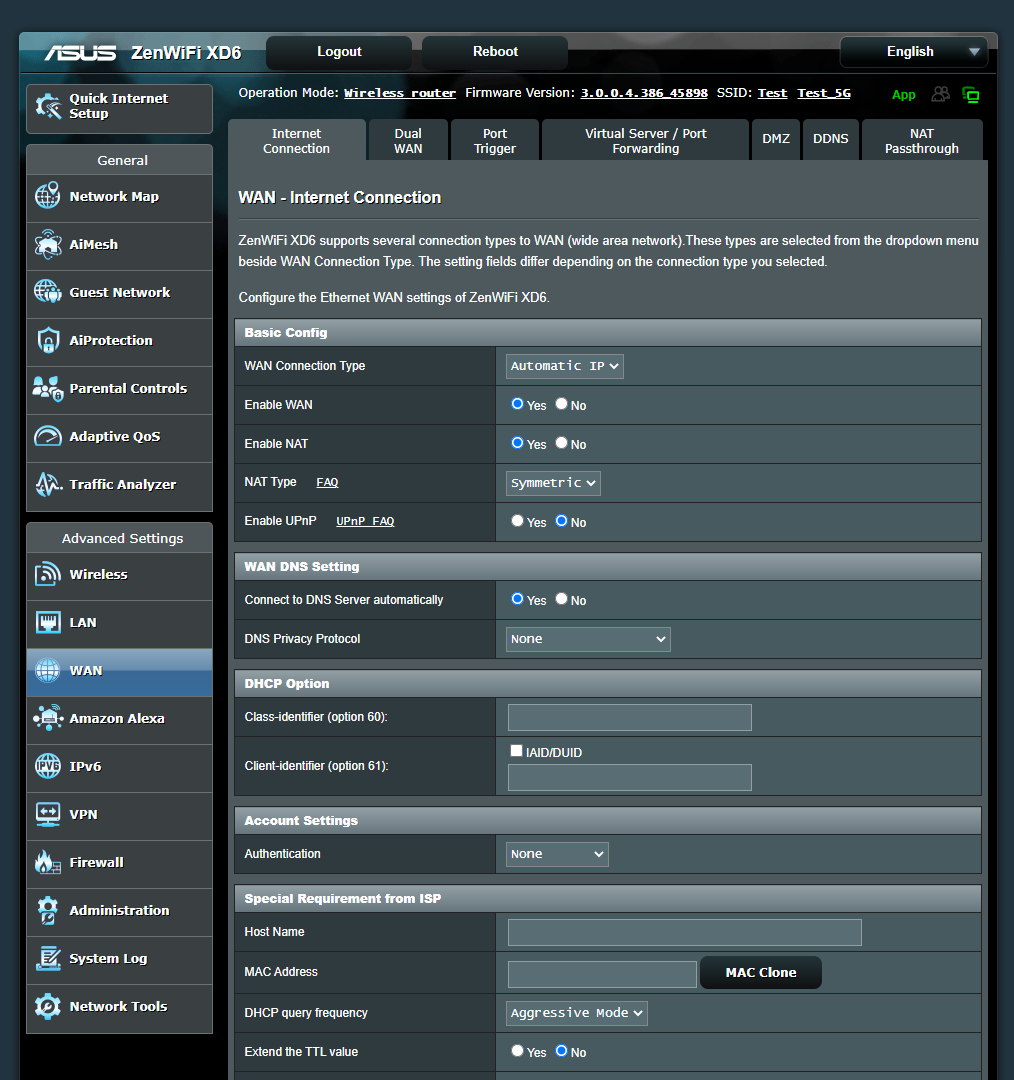Open Quick Internet Setup wizard icon
1014x1080 pixels.
[48, 106]
